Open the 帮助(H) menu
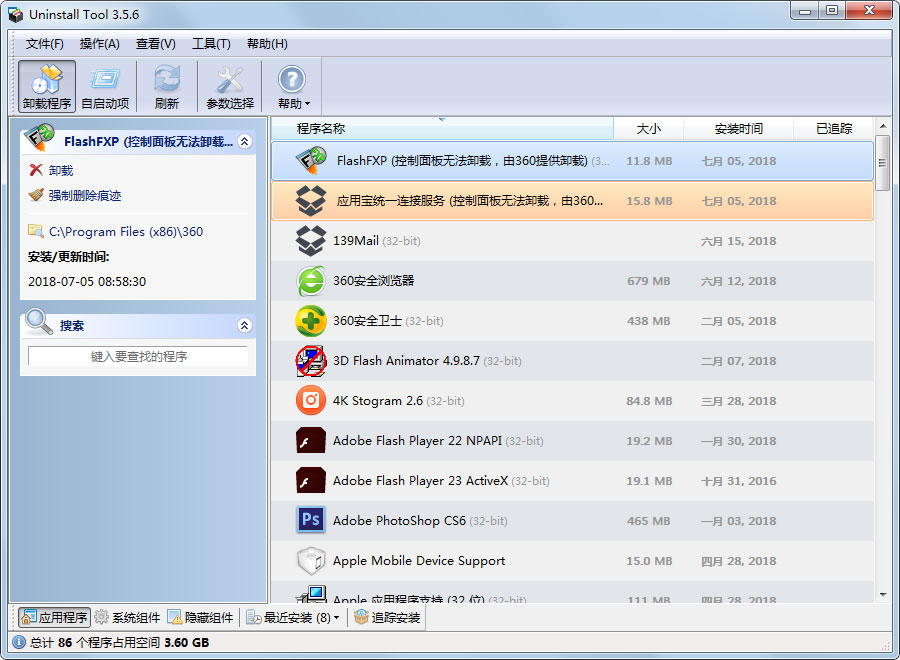This screenshot has height=660, width=900. (267, 44)
